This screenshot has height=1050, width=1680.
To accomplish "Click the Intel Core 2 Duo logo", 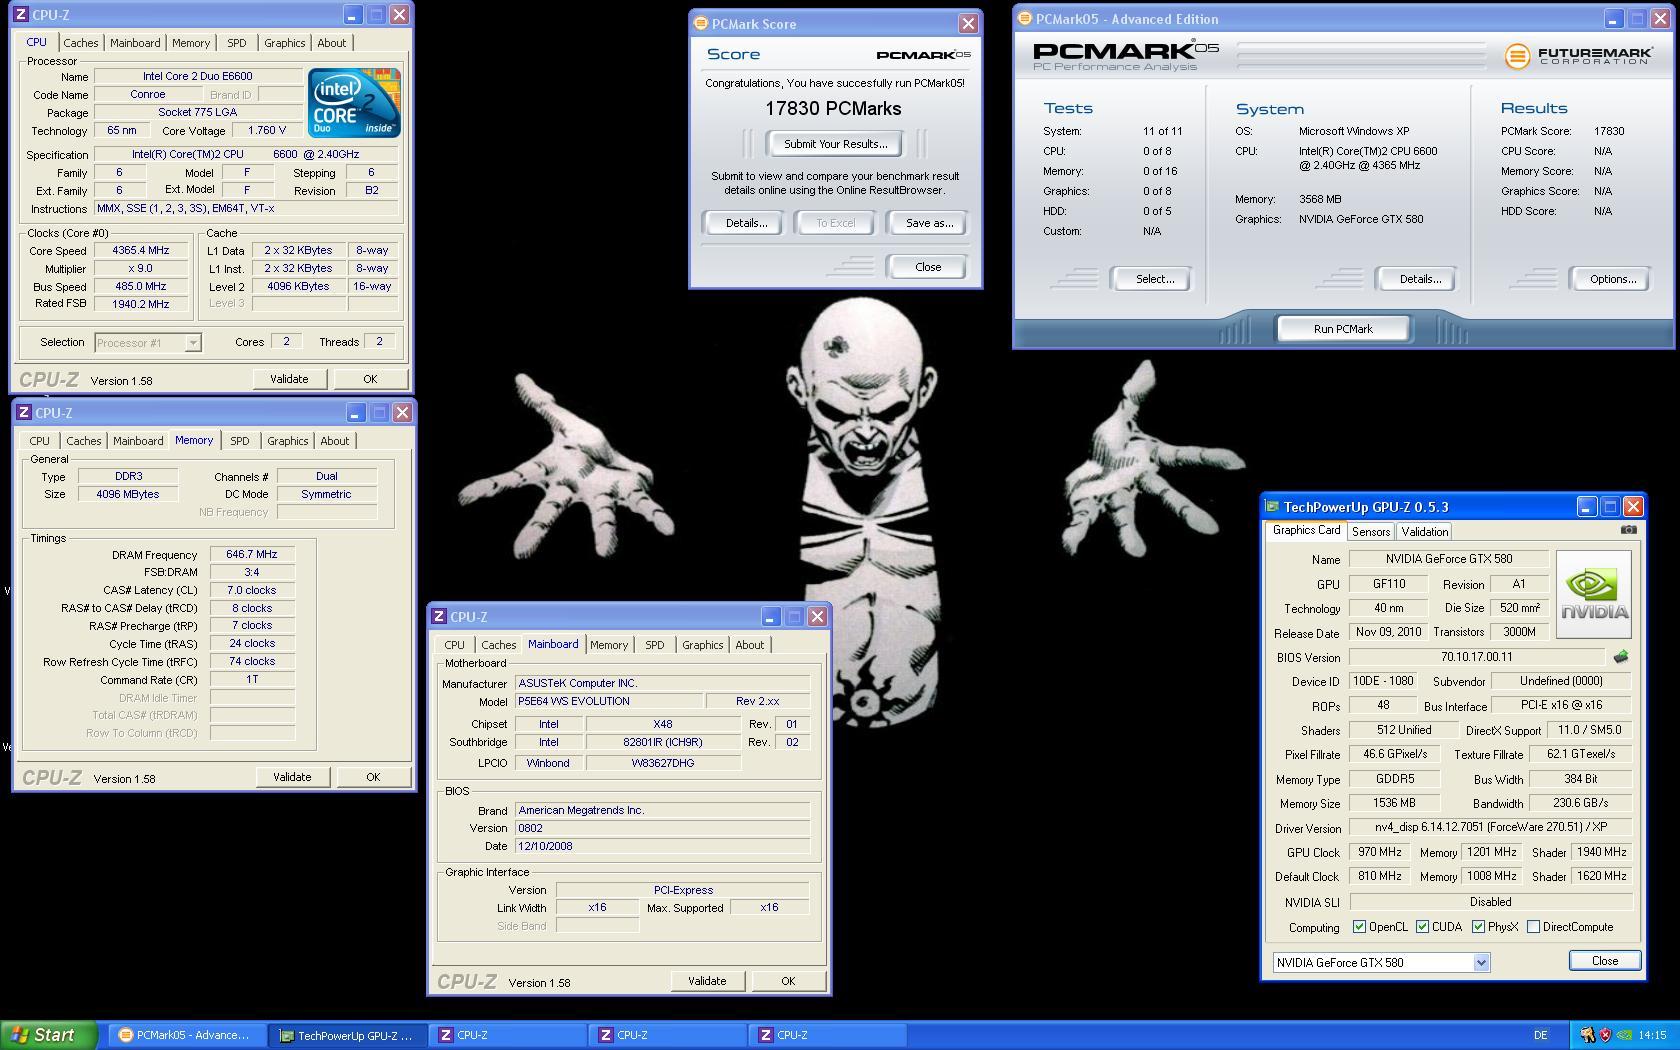I will 354,103.
